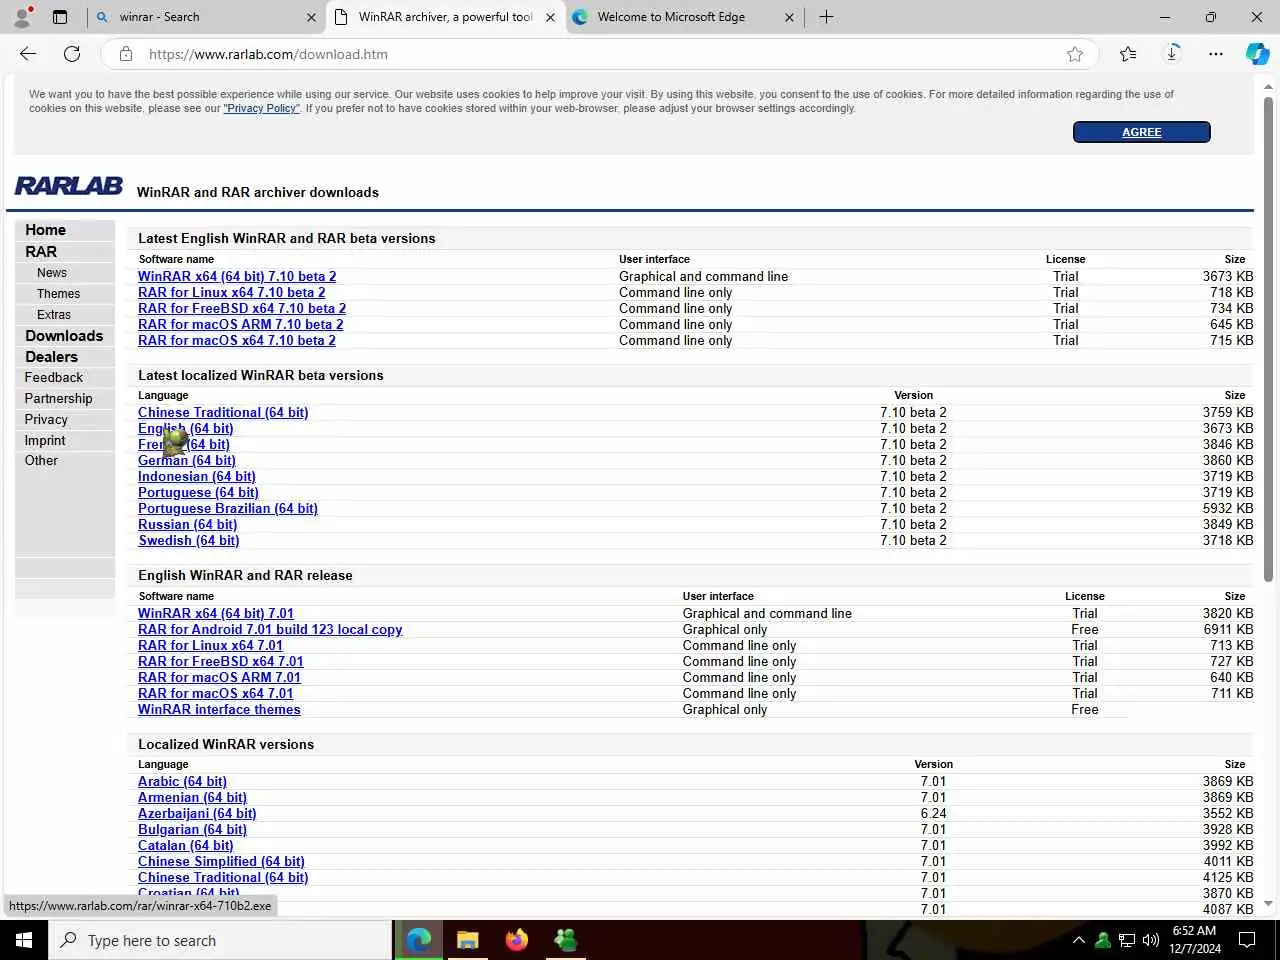Click the browser Back arrow

[x=28, y=54]
